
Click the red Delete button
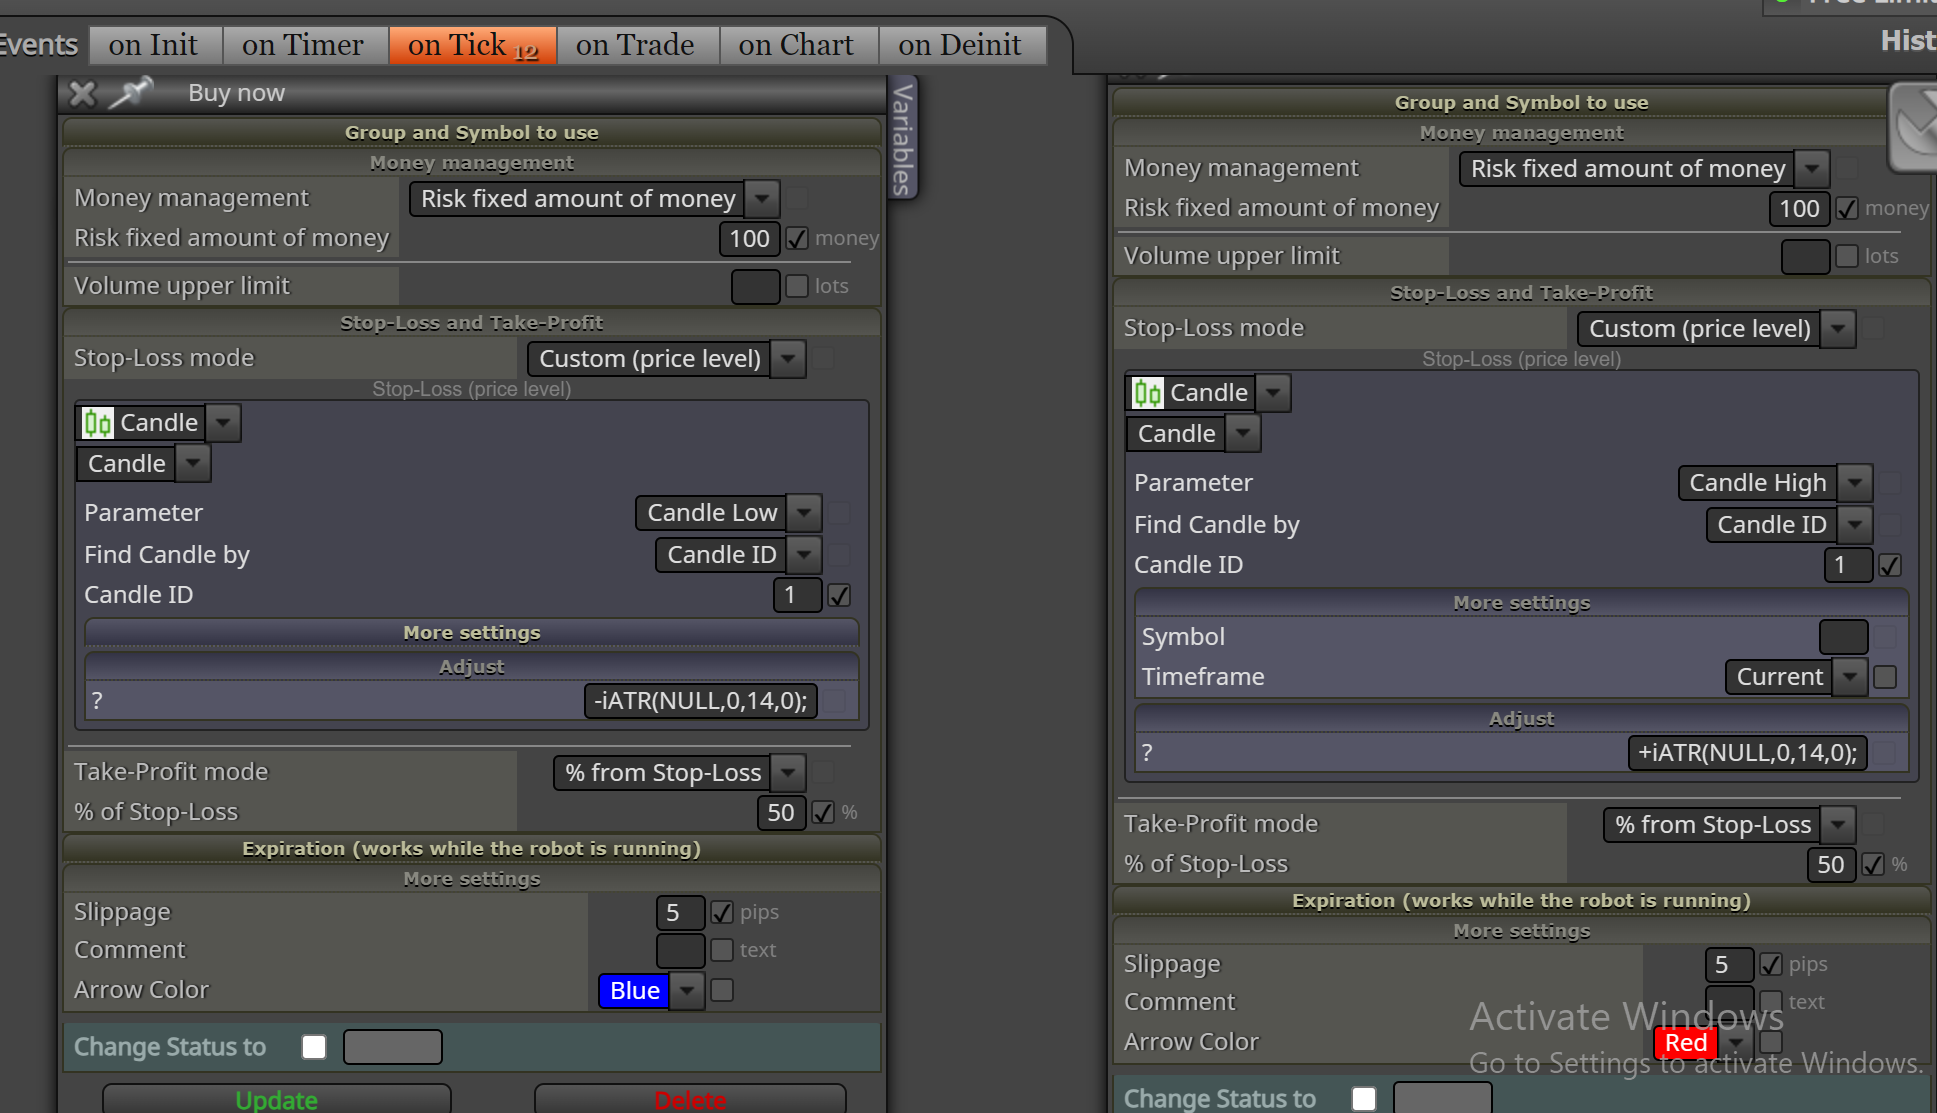tap(690, 1100)
